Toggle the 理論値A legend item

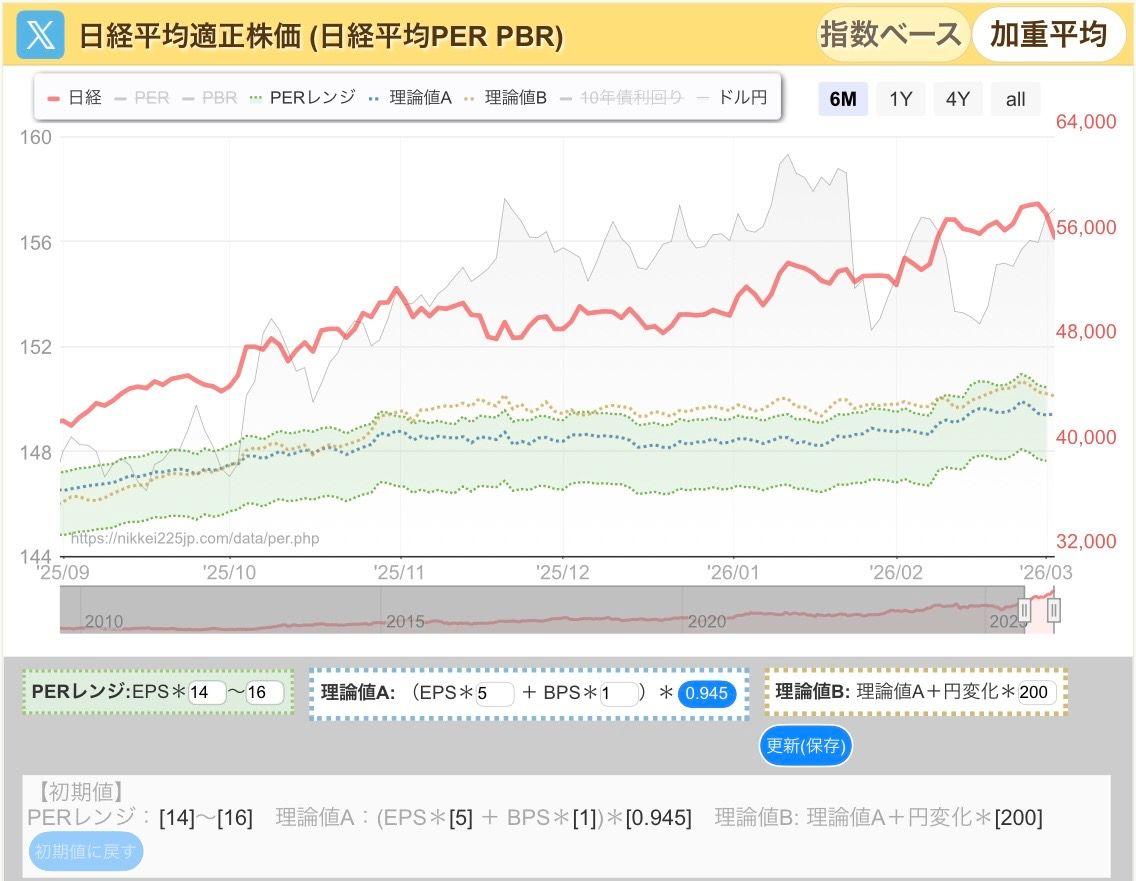(x=410, y=98)
